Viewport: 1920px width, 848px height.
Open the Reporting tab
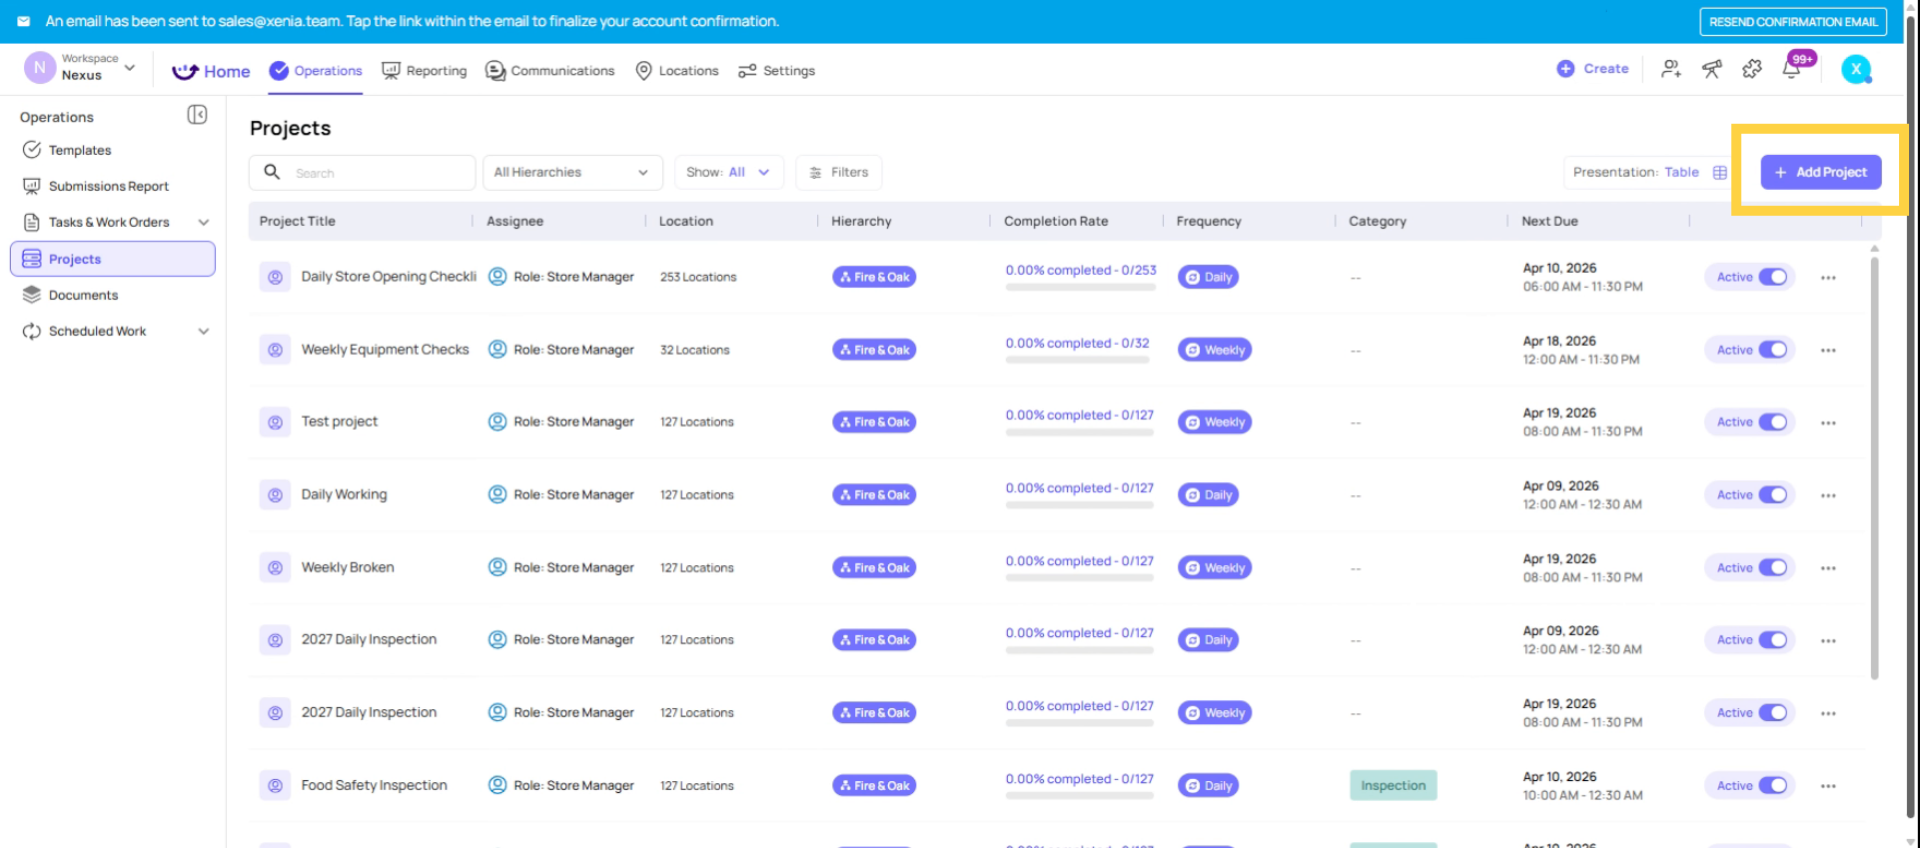tap(425, 71)
